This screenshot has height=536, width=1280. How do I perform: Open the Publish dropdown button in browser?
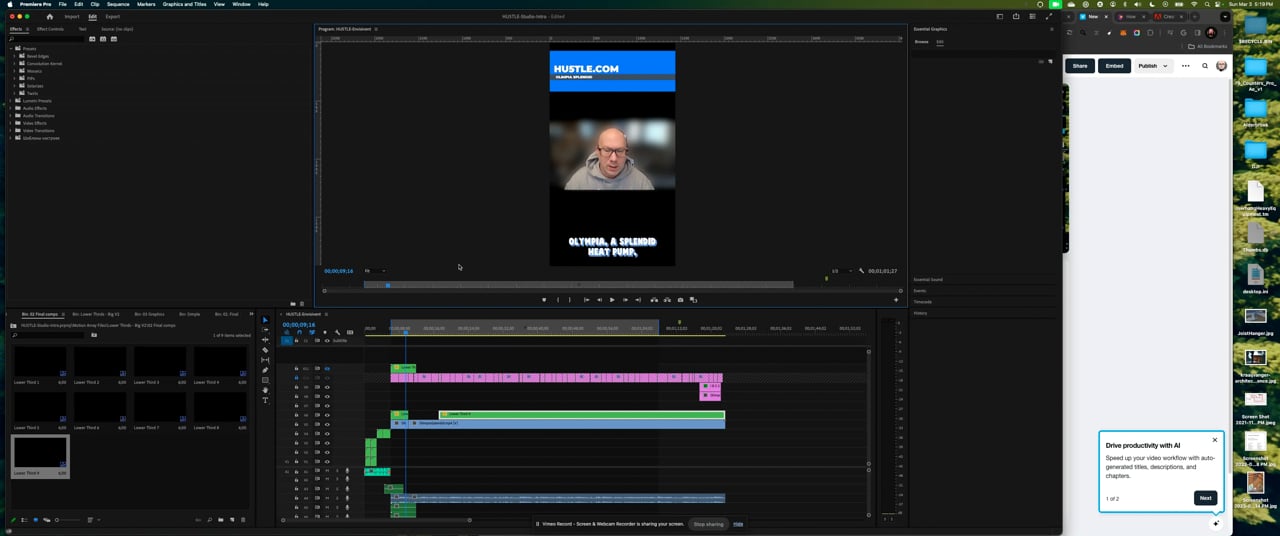coord(1153,66)
